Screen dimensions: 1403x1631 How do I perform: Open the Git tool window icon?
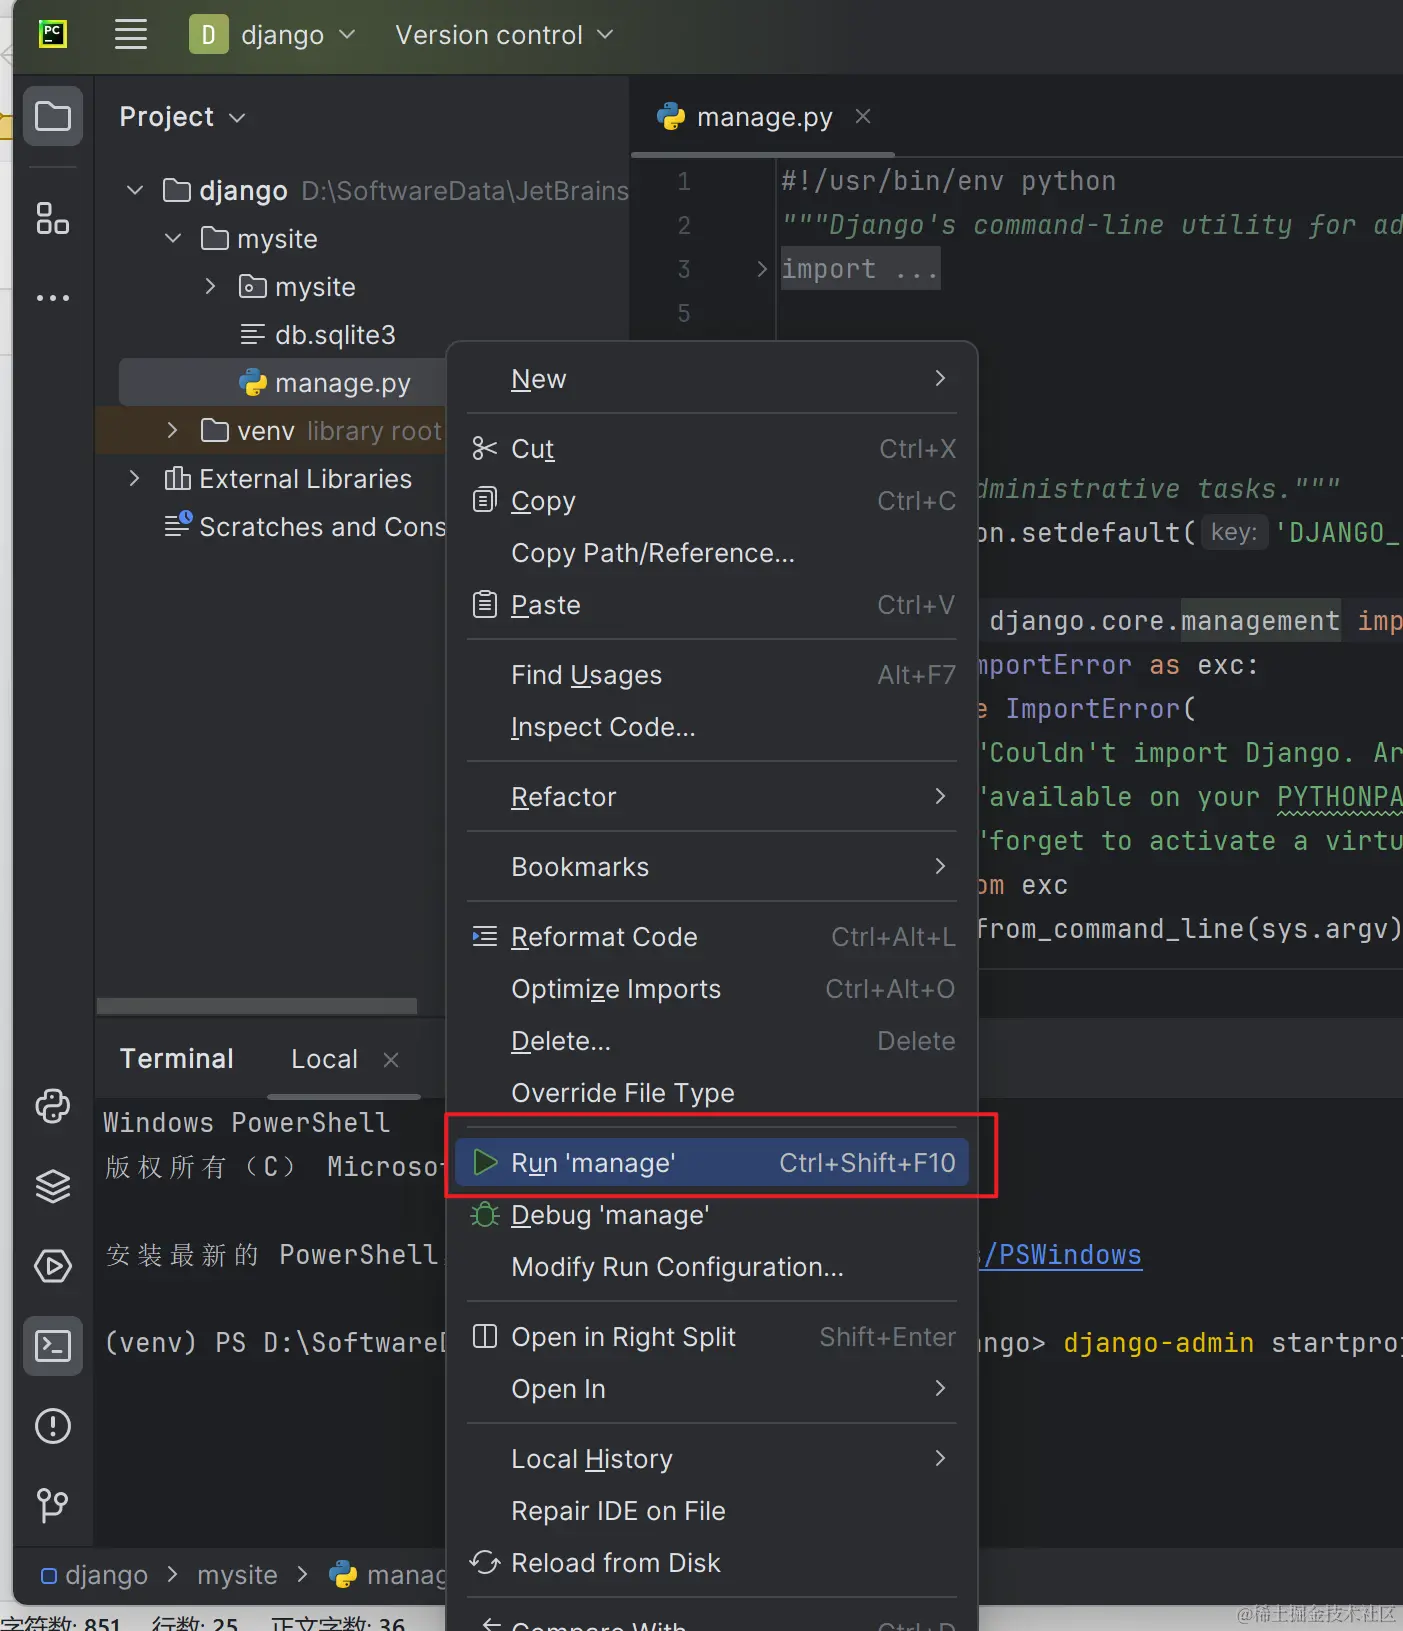[53, 1505]
